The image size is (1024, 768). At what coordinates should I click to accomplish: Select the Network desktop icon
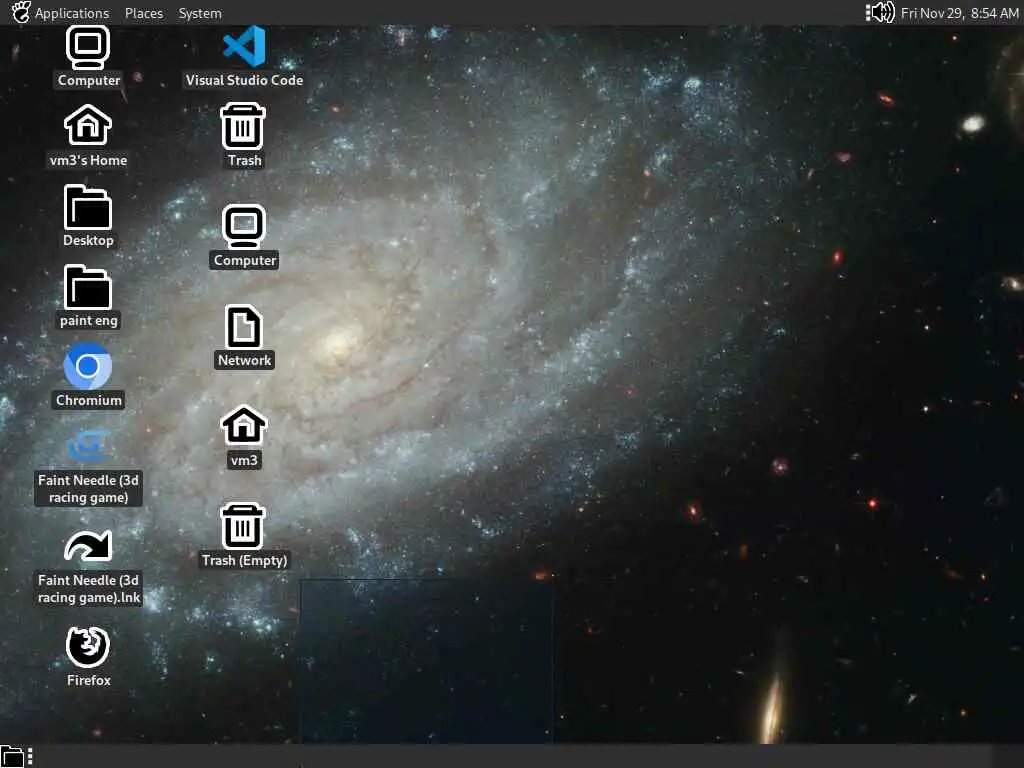point(244,327)
